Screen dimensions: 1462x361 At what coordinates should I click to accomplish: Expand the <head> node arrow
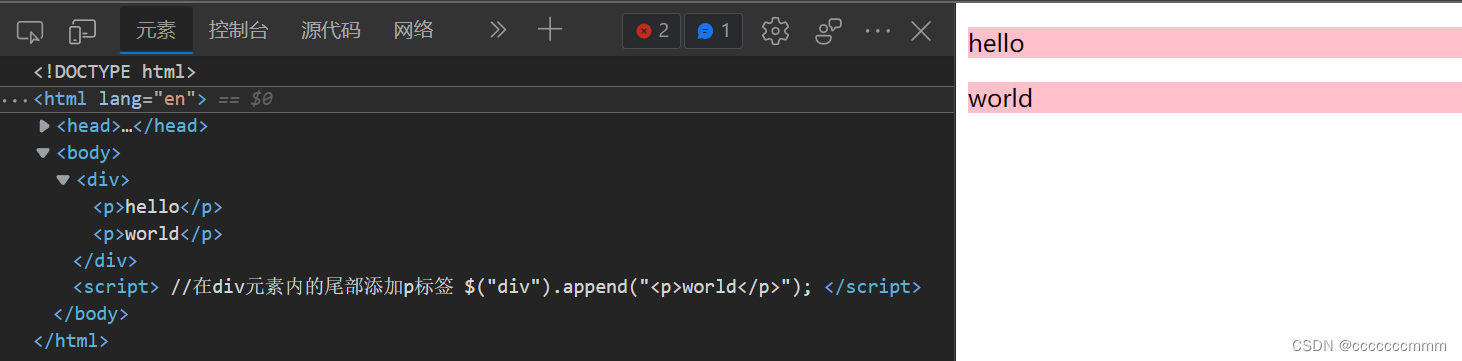coord(44,126)
